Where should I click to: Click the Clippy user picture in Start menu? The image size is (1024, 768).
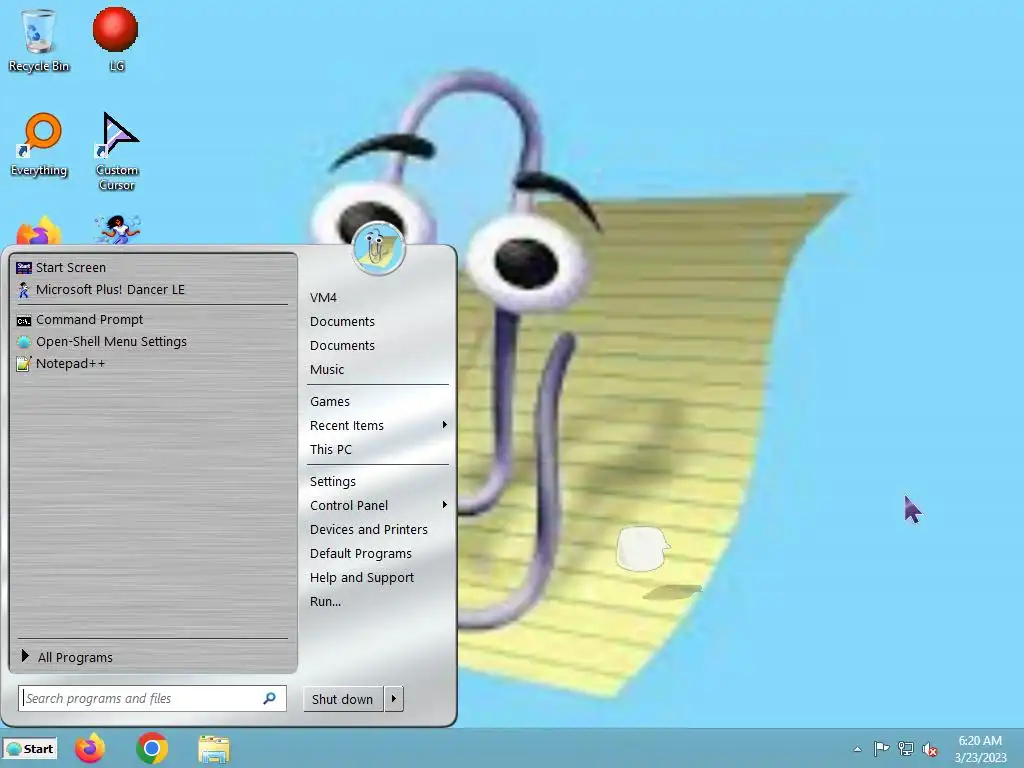(x=378, y=248)
